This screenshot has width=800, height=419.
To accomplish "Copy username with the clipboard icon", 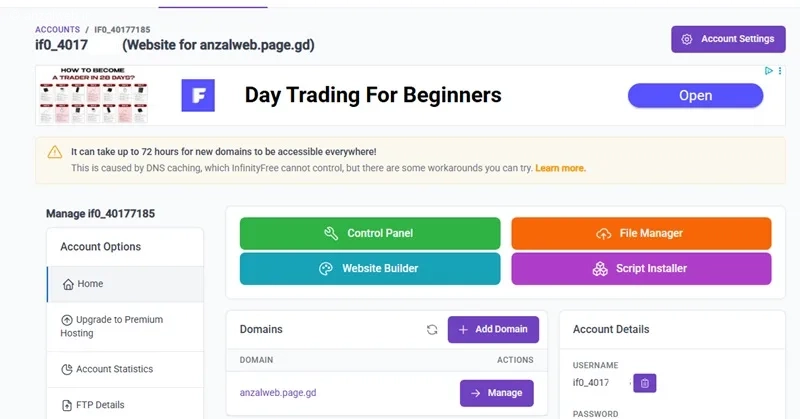I will (x=645, y=383).
